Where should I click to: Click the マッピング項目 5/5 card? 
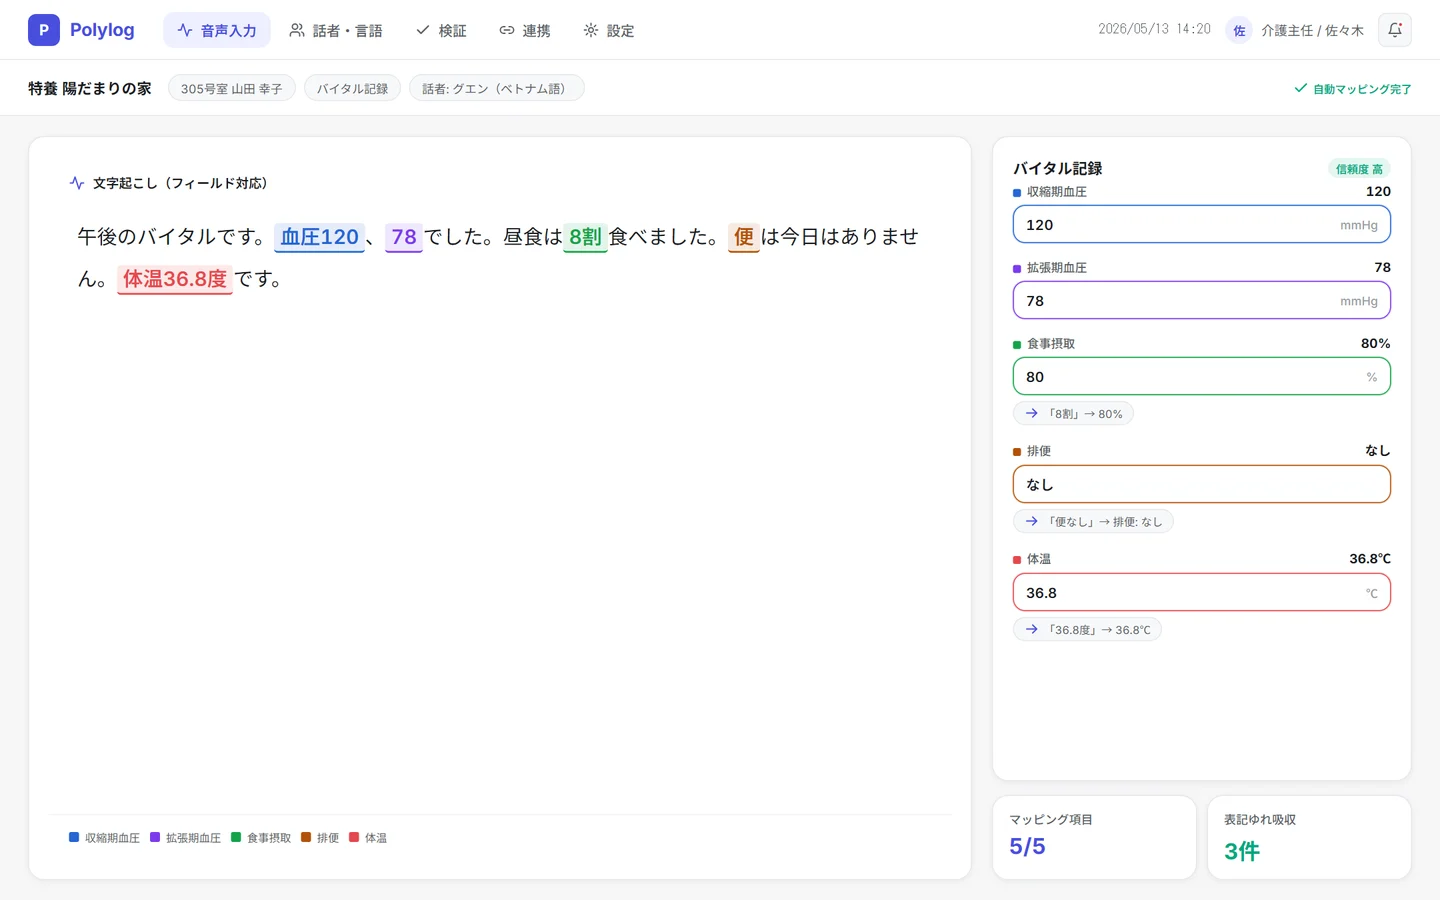1094,838
